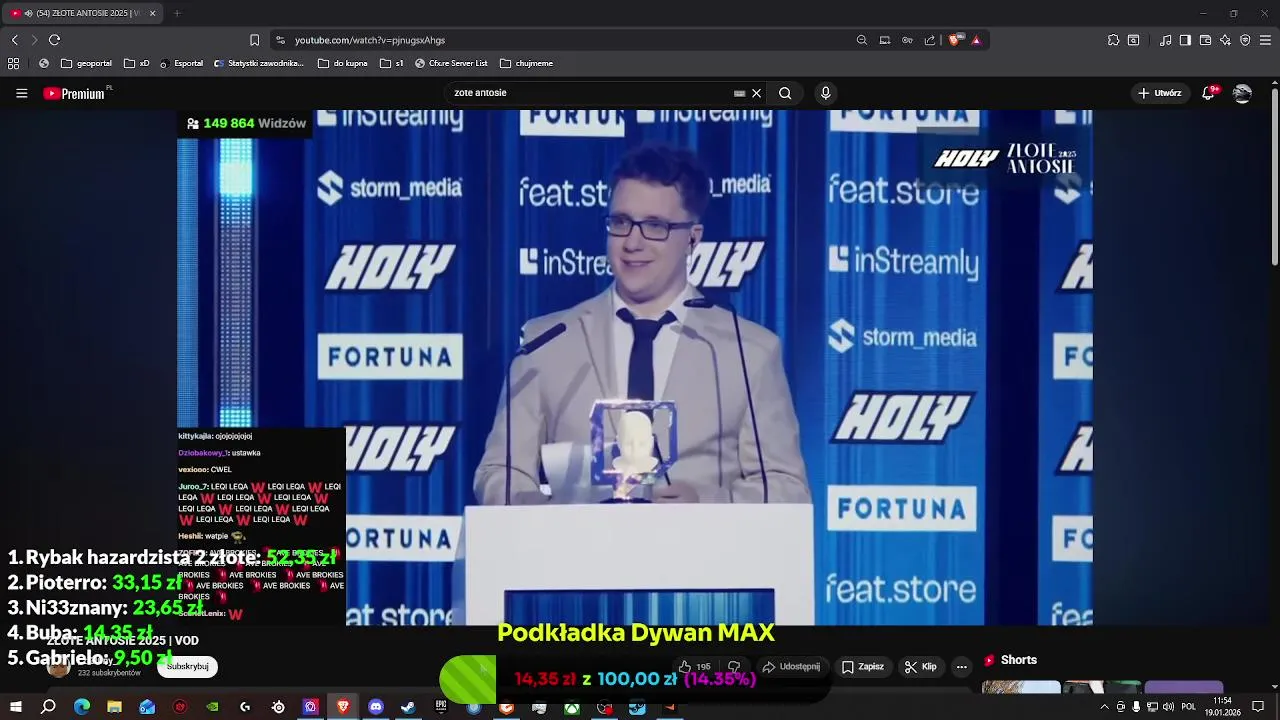
Task: Open the do kupna bookmark folder
Action: (x=344, y=63)
